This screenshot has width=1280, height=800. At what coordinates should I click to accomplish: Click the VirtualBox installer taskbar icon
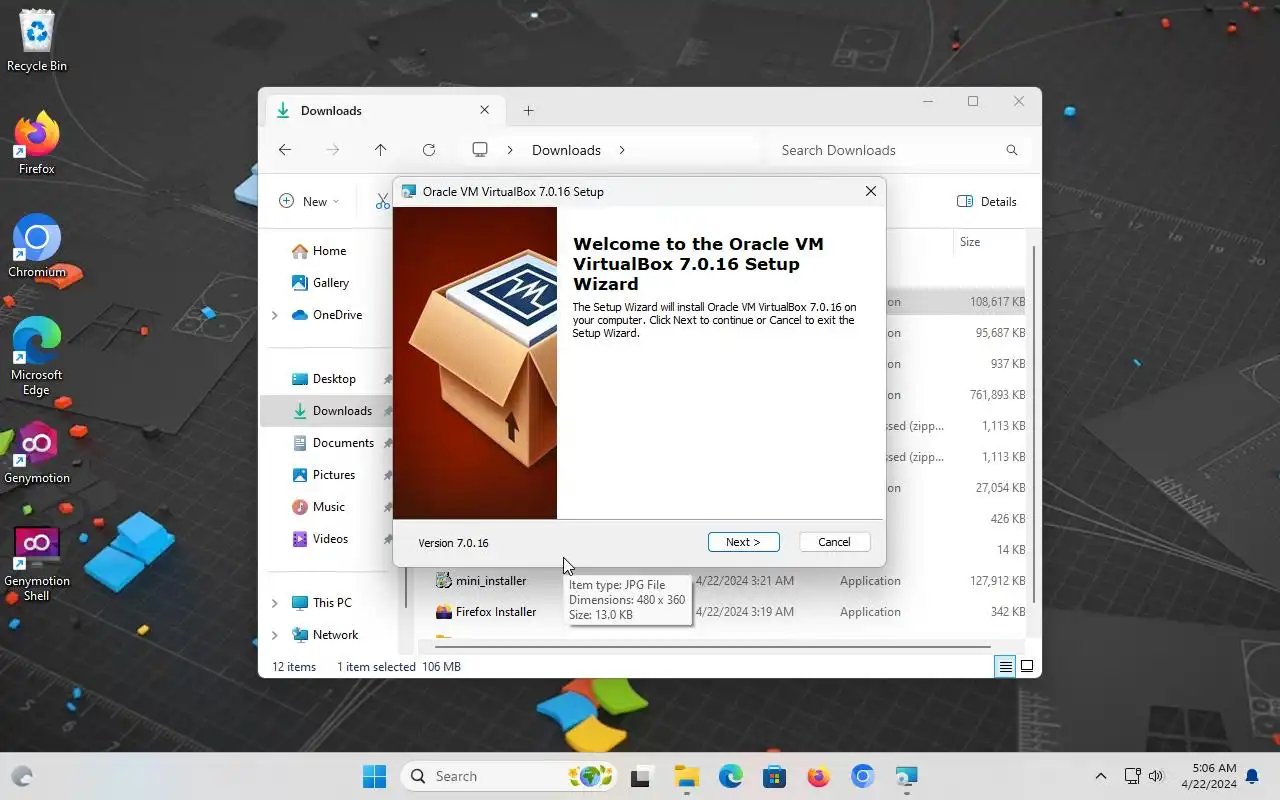[x=907, y=776]
